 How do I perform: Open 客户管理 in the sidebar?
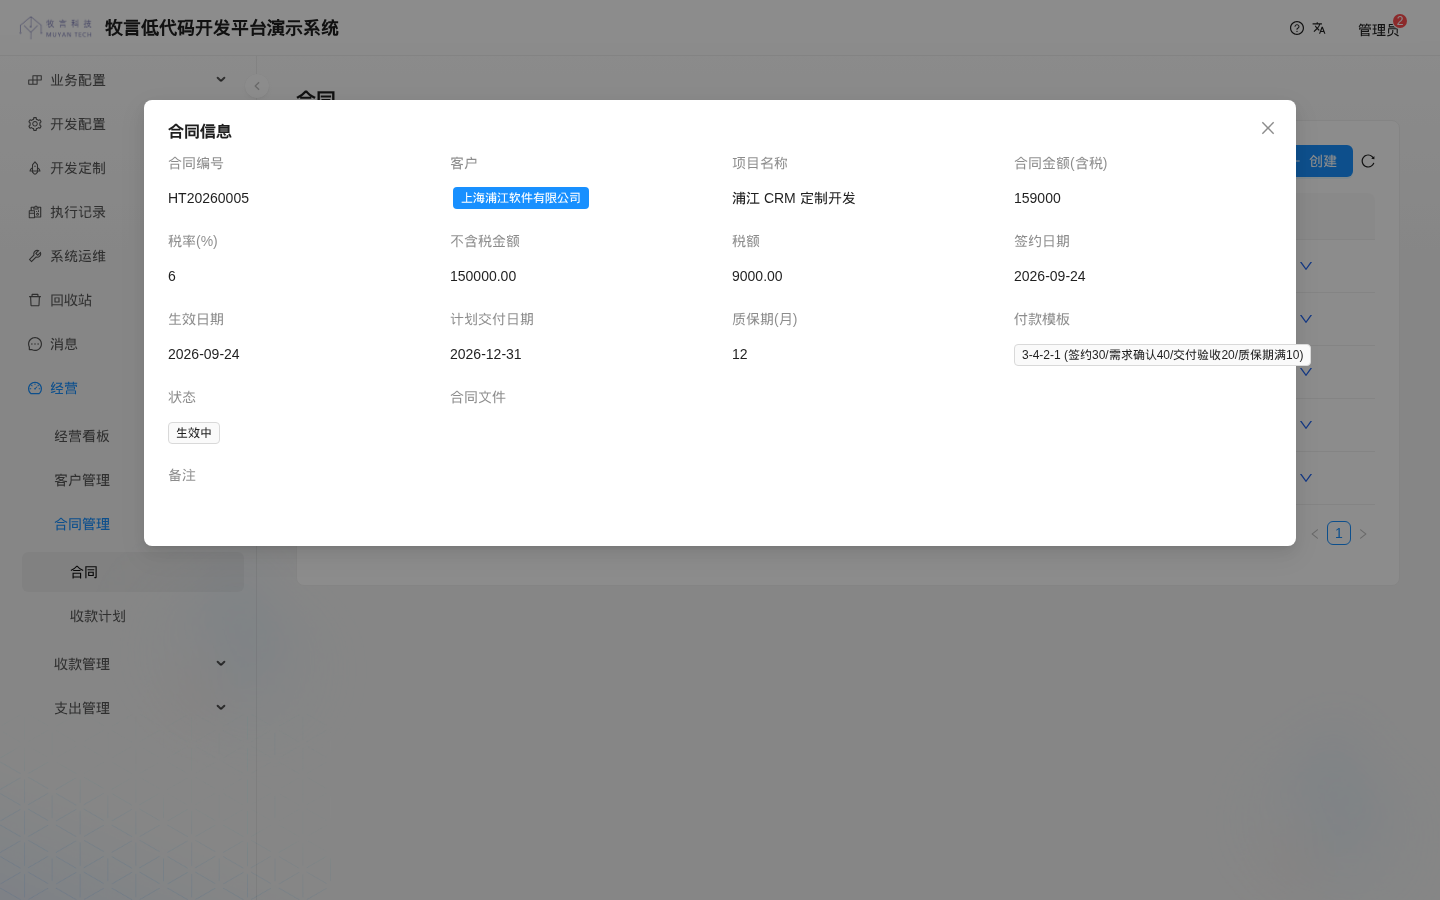[82, 480]
